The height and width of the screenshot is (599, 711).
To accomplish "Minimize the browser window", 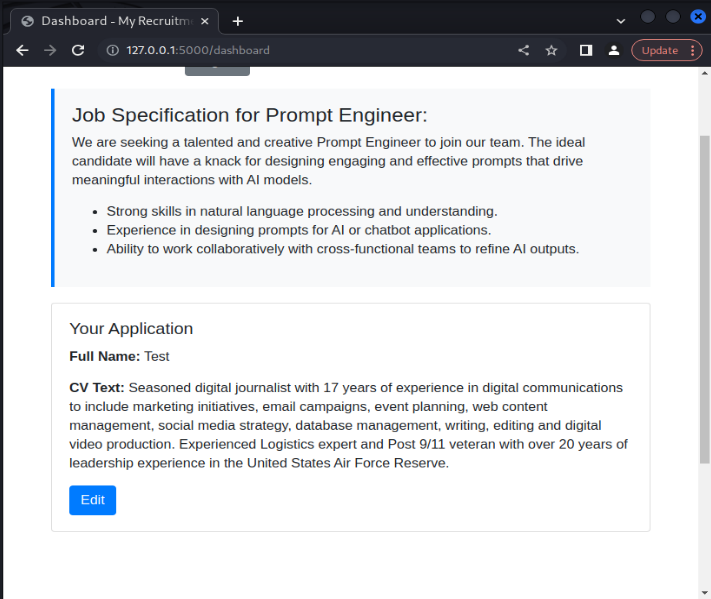I will pyautogui.click(x=648, y=17).
